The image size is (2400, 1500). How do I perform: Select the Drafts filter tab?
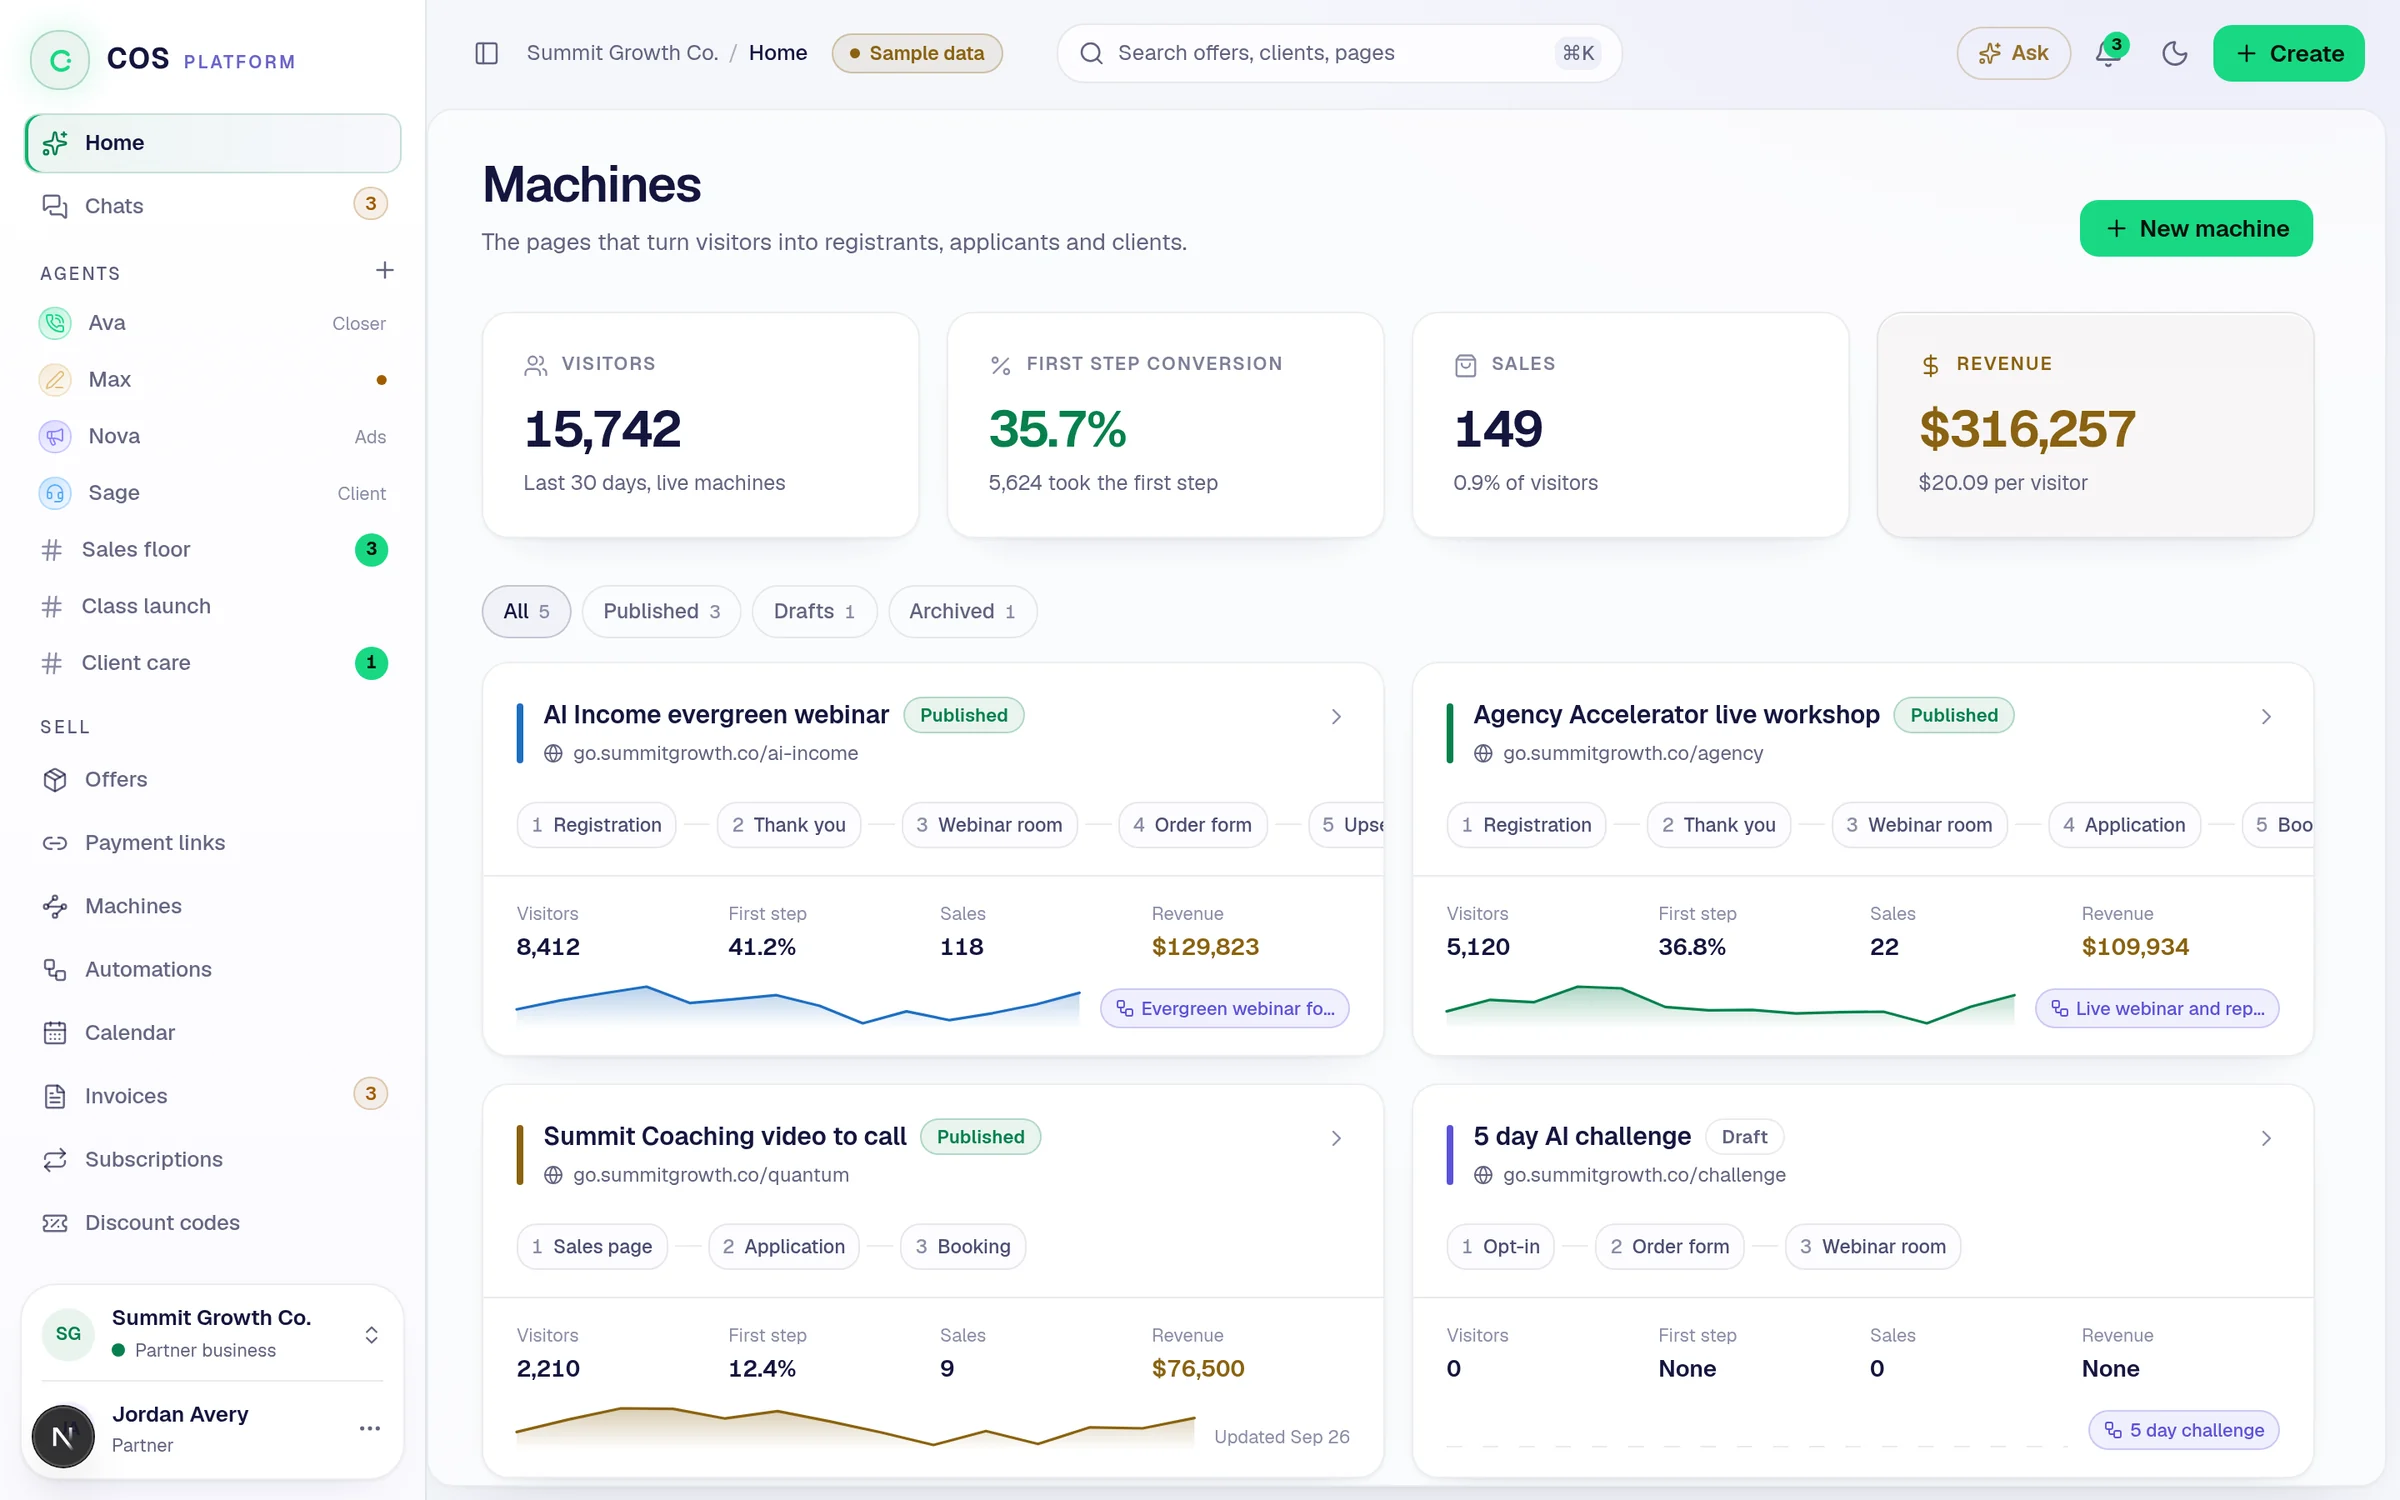tap(814, 611)
